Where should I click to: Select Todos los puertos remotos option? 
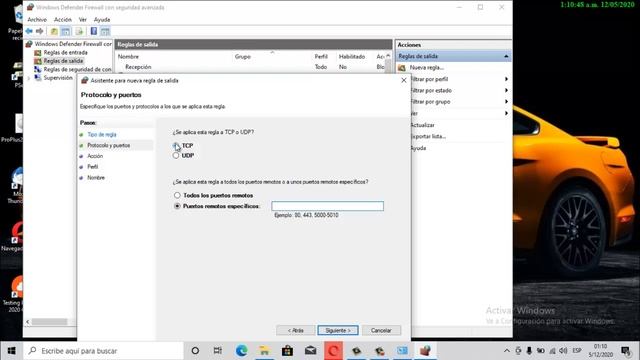pos(177,196)
